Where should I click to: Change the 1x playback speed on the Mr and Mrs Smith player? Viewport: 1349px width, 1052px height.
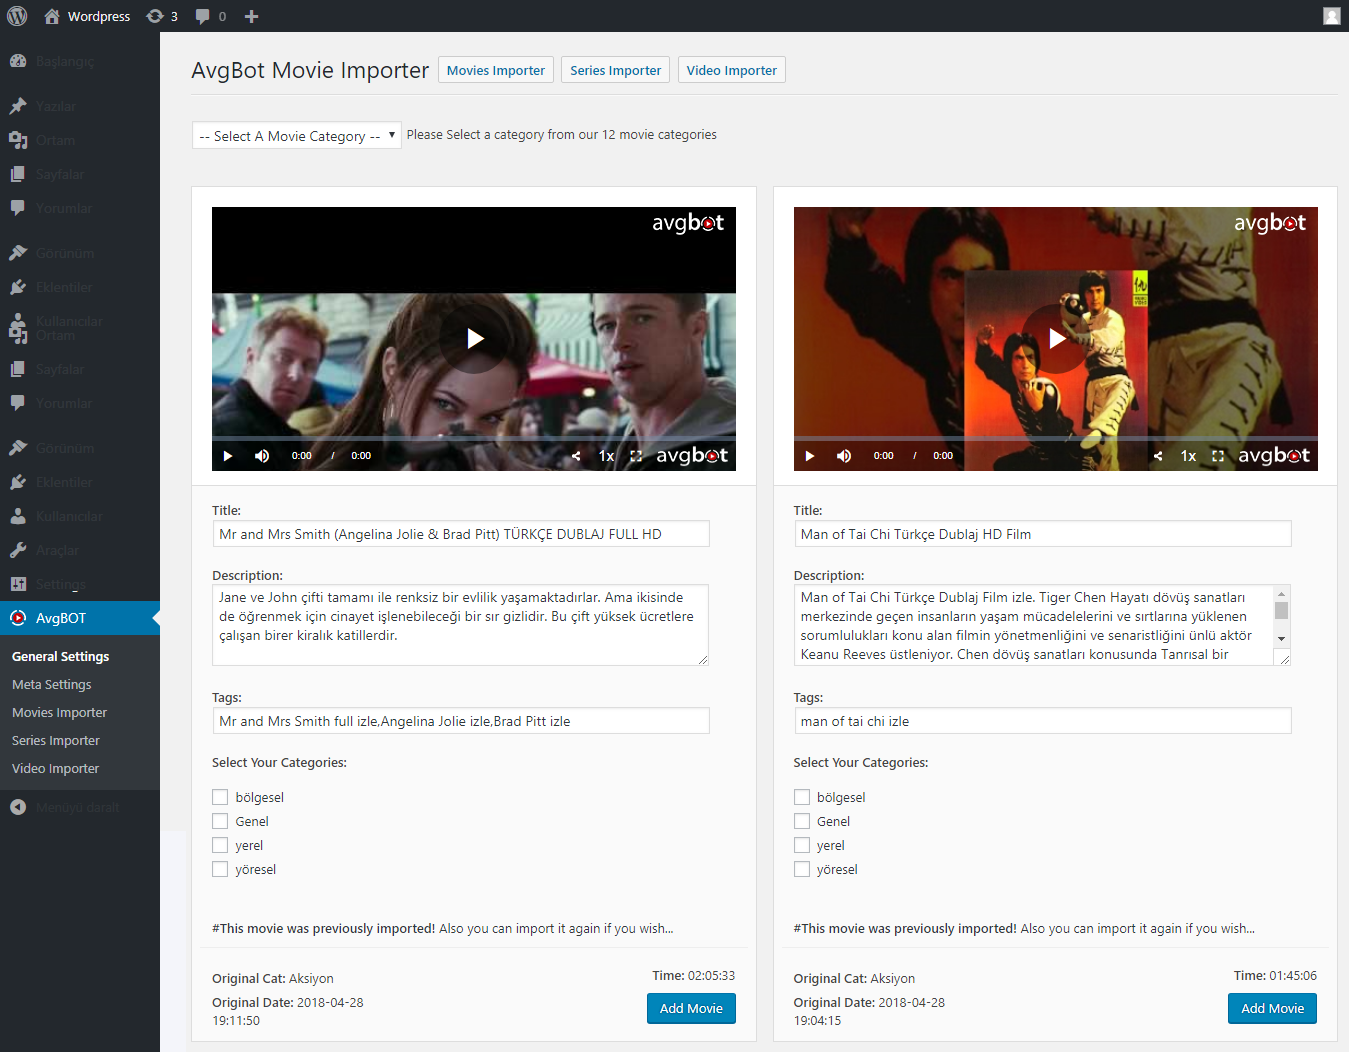tap(606, 456)
